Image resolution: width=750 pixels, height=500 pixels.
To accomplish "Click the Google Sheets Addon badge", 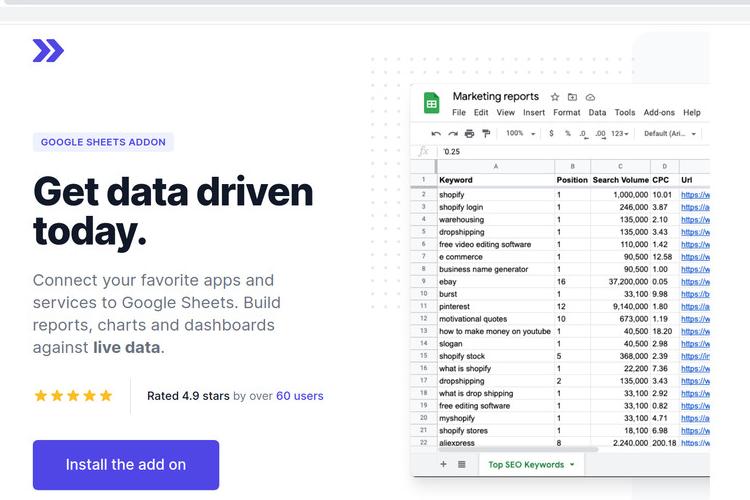I will (103, 142).
